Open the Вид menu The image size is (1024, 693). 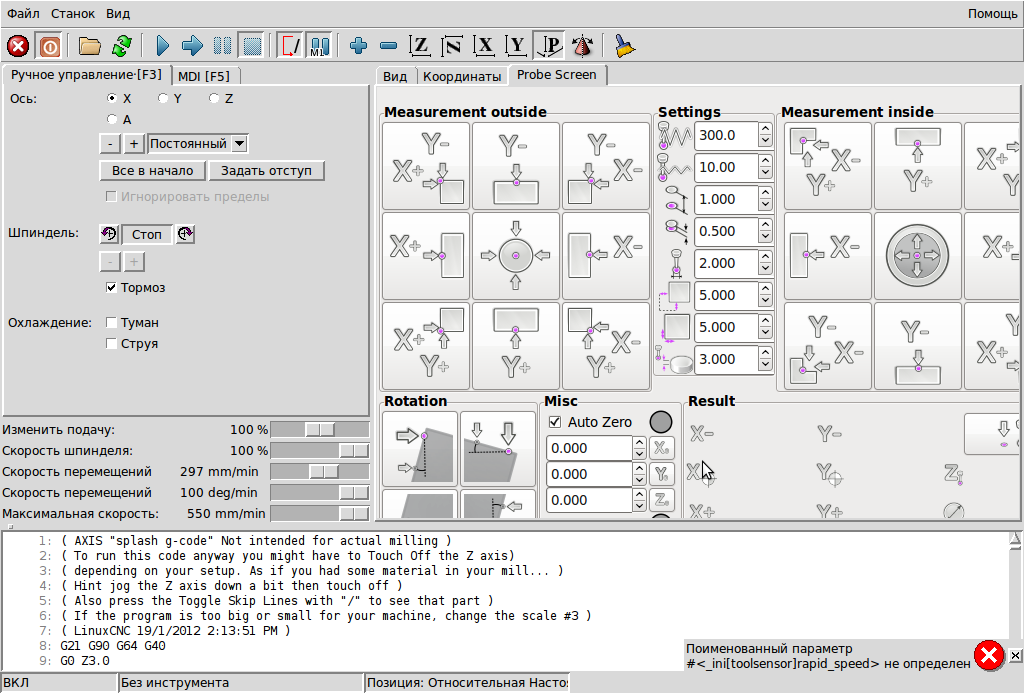click(x=118, y=13)
